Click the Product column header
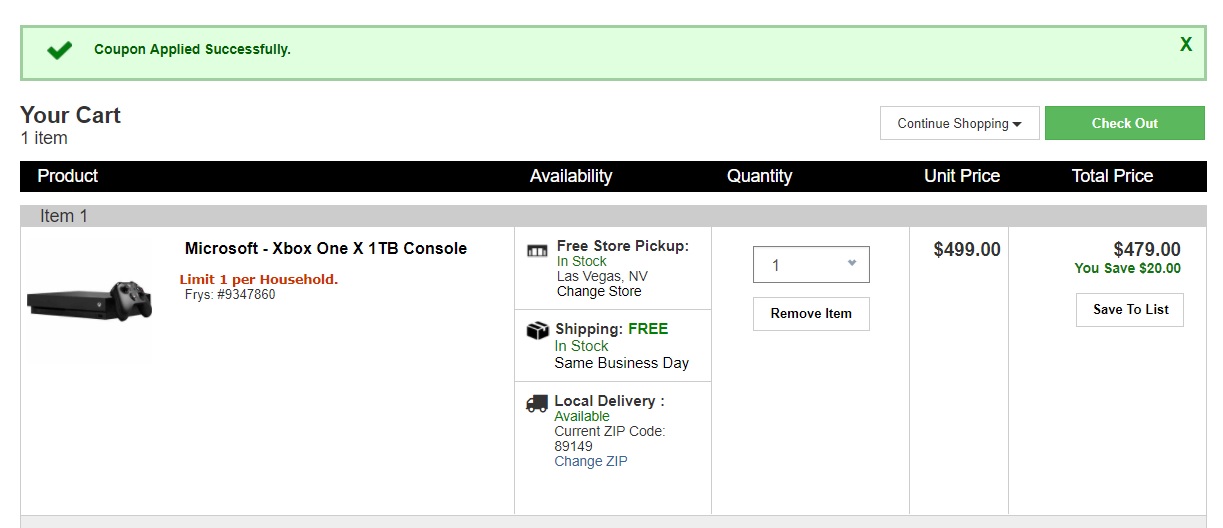This screenshot has height=528, width=1223. tap(68, 176)
